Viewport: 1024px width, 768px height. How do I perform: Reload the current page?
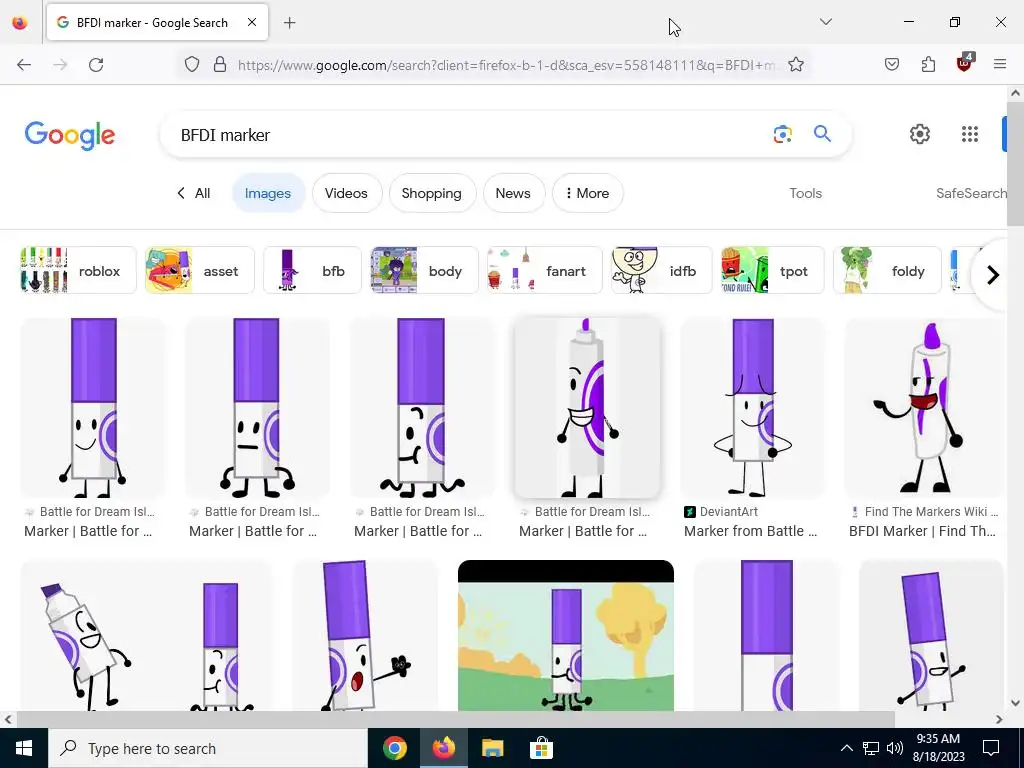tap(96, 64)
